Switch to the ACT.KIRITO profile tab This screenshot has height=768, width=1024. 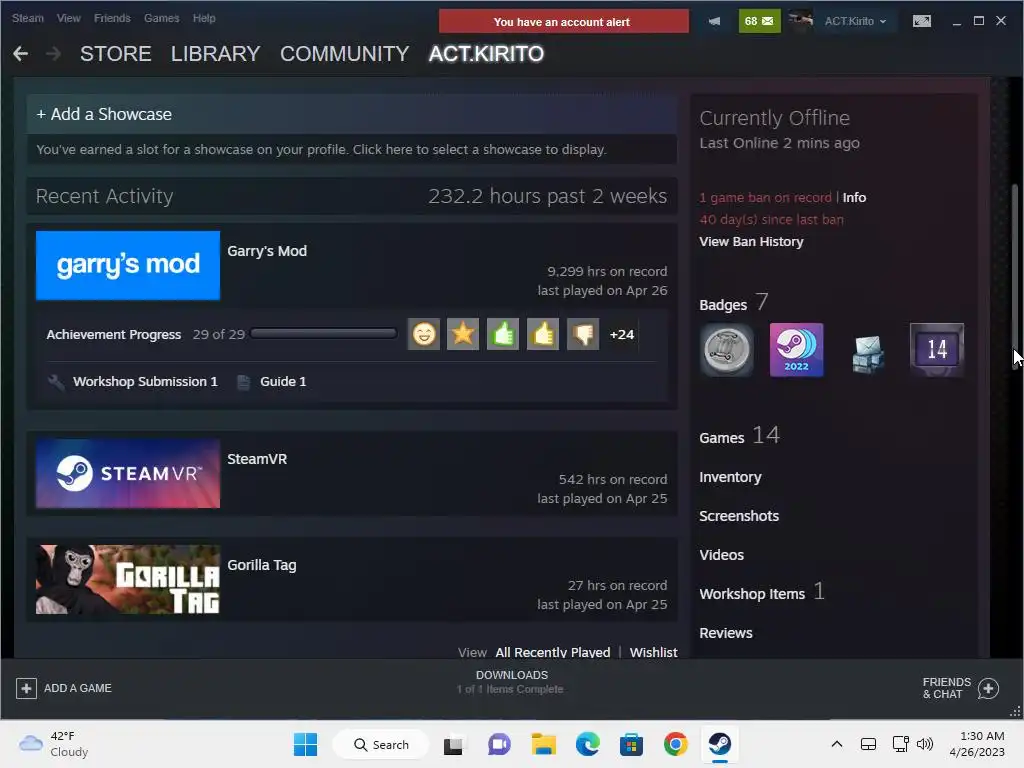(486, 54)
